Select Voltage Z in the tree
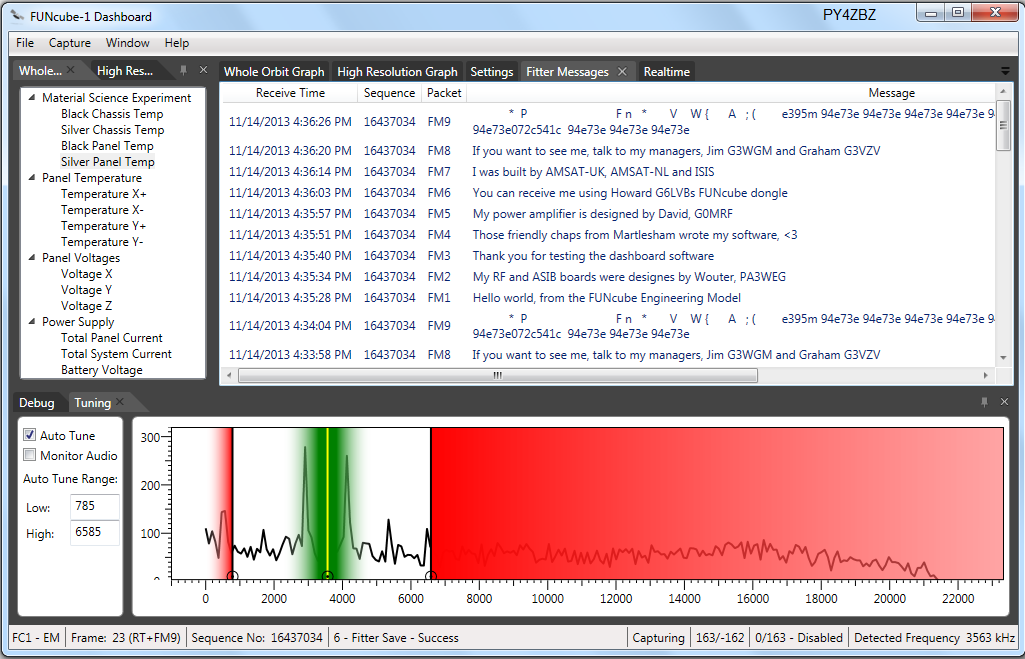This screenshot has height=659, width=1025. pos(86,306)
